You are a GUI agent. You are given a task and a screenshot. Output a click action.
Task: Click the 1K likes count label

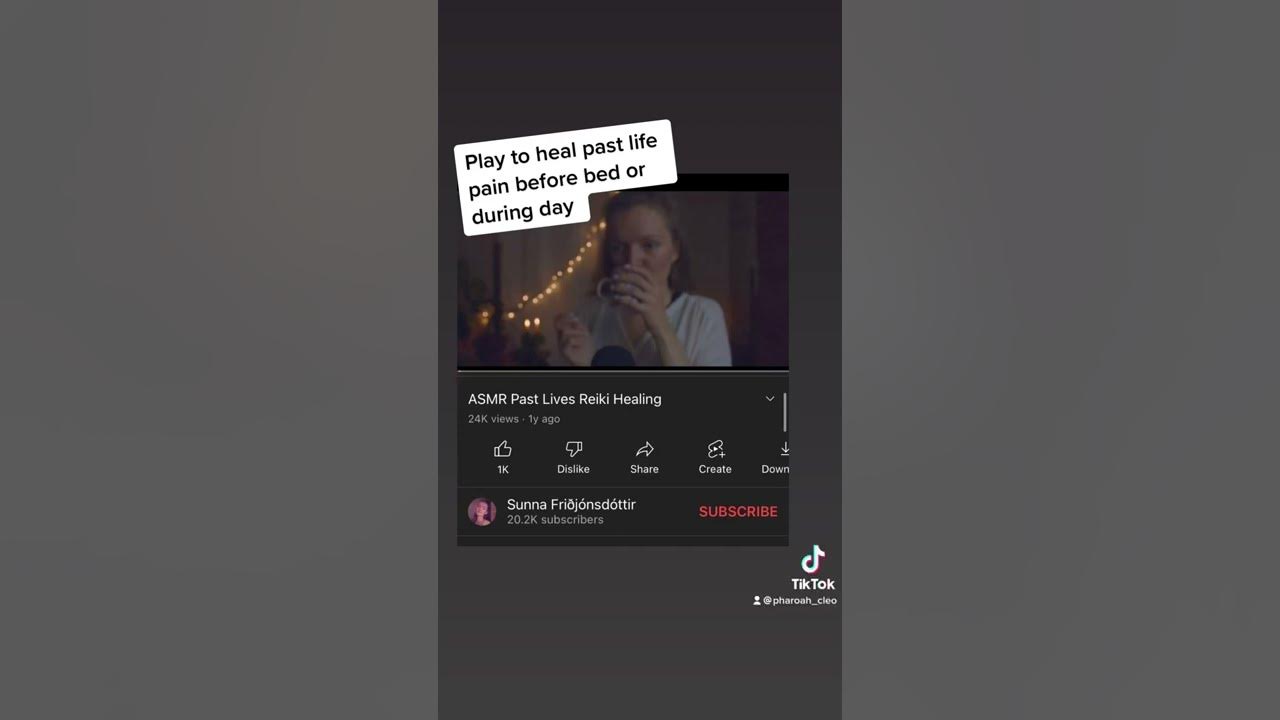click(x=503, y=469)
